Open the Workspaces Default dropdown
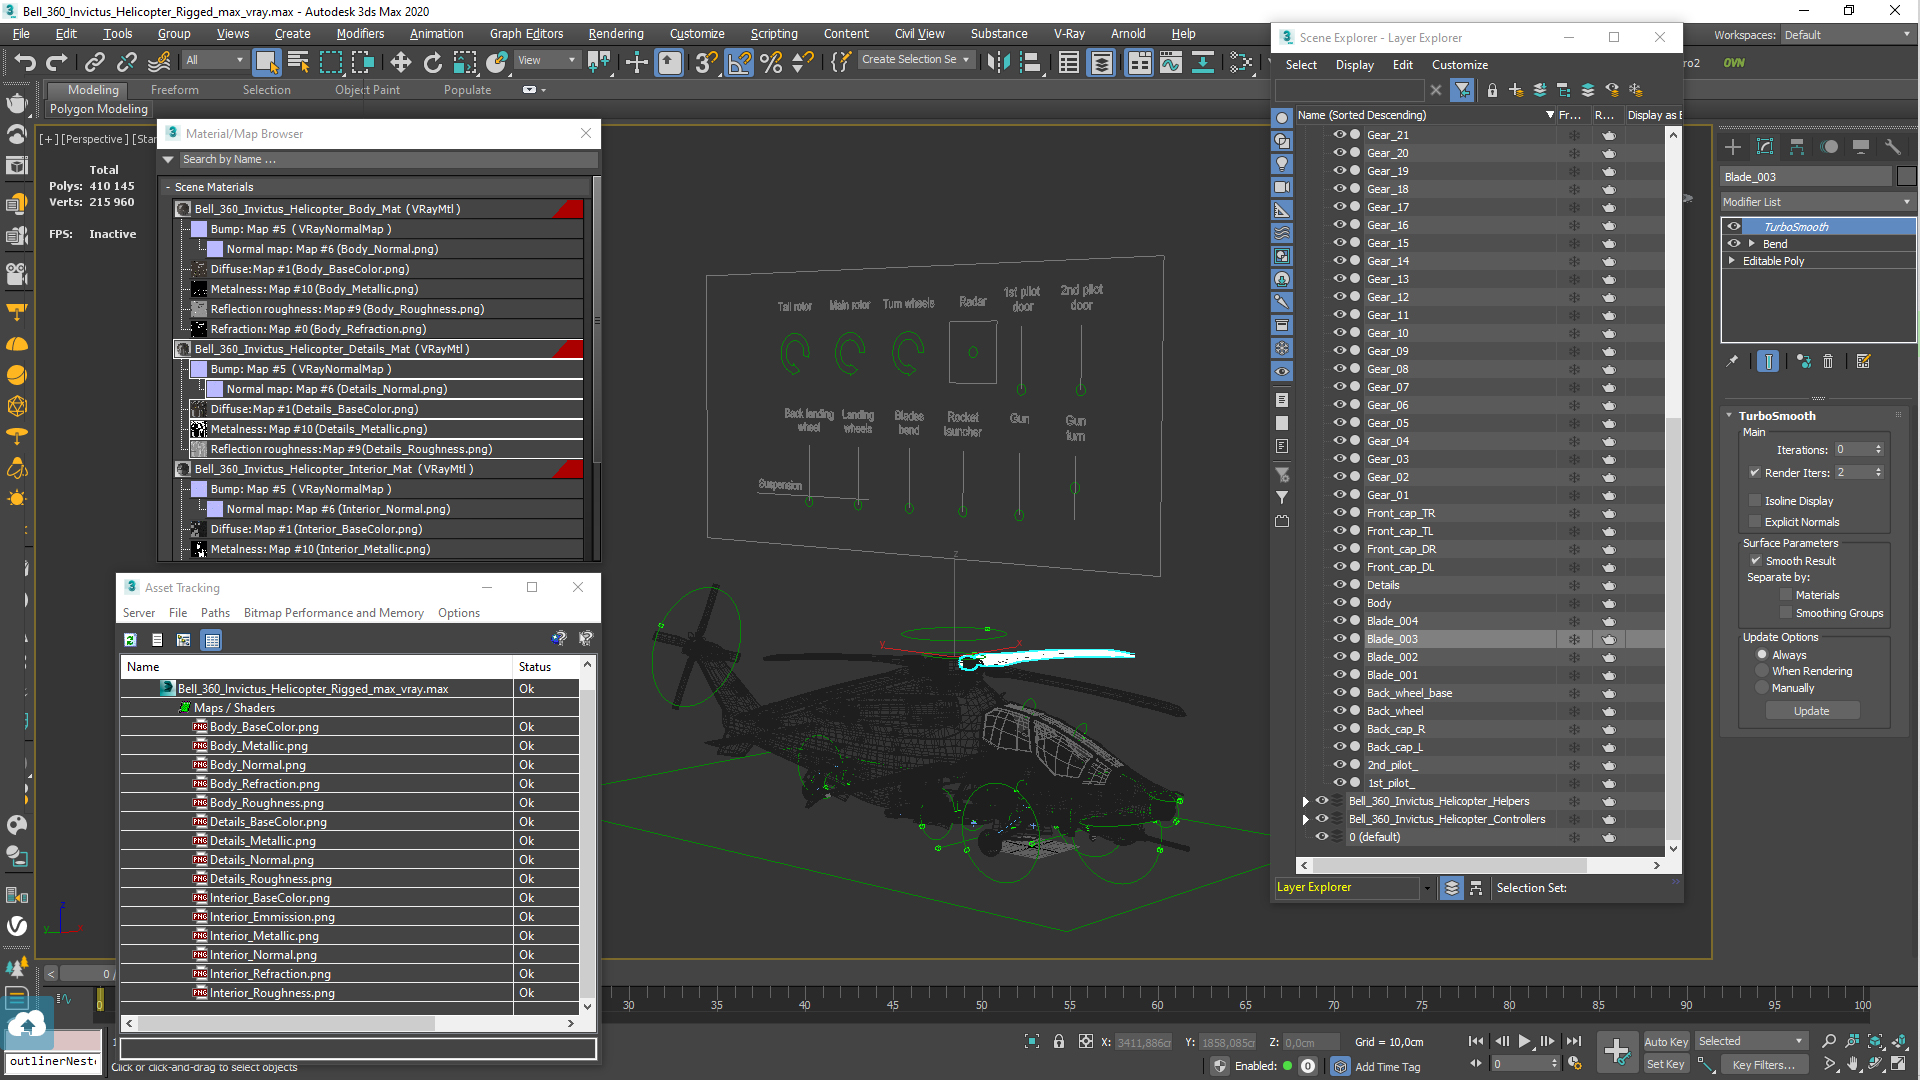The height and width of the screenshot is (1080, 1920). [1847, 35]
